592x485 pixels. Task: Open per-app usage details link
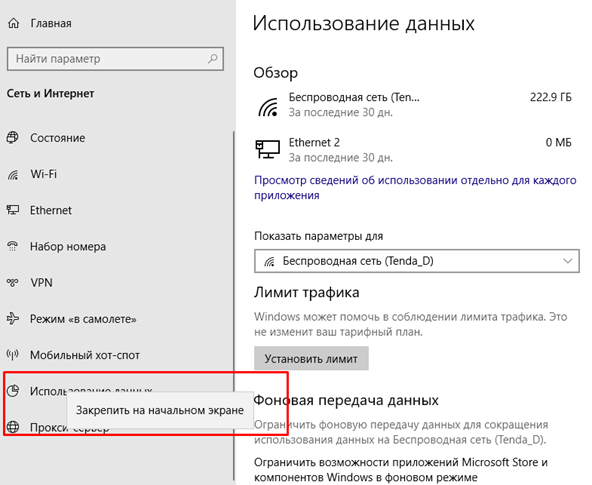click(x=415, y=188)
